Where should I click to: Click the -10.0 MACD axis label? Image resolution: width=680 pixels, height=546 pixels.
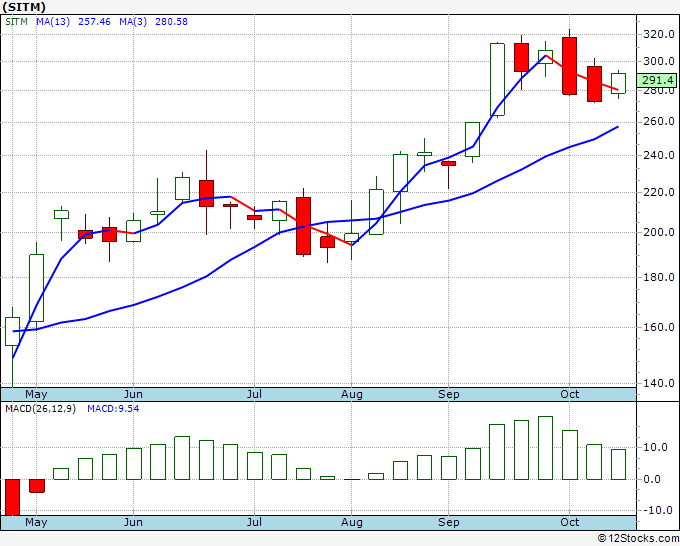[657, 510]
